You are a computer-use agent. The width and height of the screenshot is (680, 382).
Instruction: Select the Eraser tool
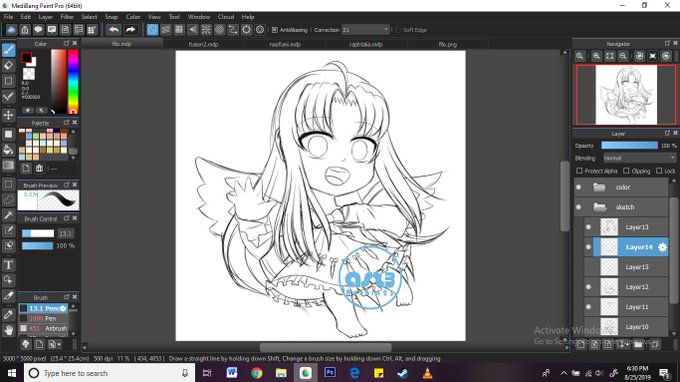8,65
